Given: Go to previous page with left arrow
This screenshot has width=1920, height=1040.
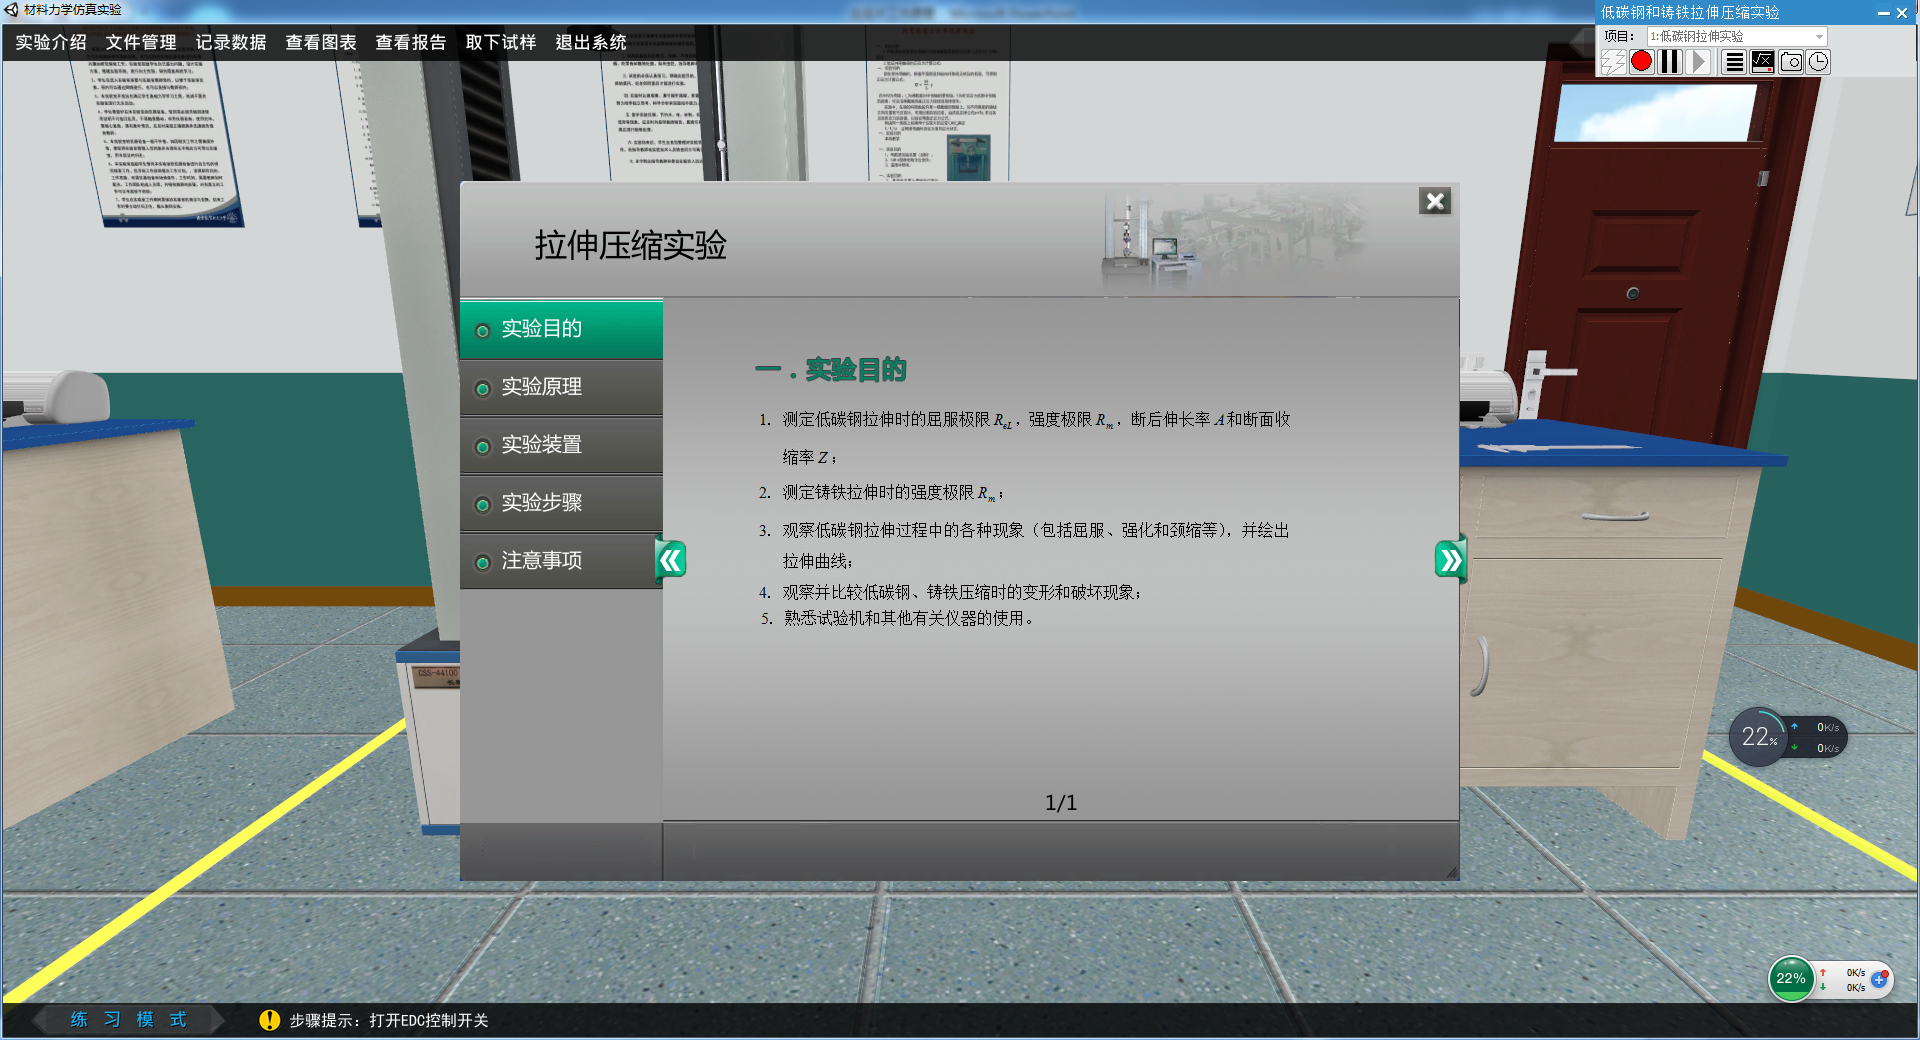Looking at the screenshot, I should [x=671, y=561].
